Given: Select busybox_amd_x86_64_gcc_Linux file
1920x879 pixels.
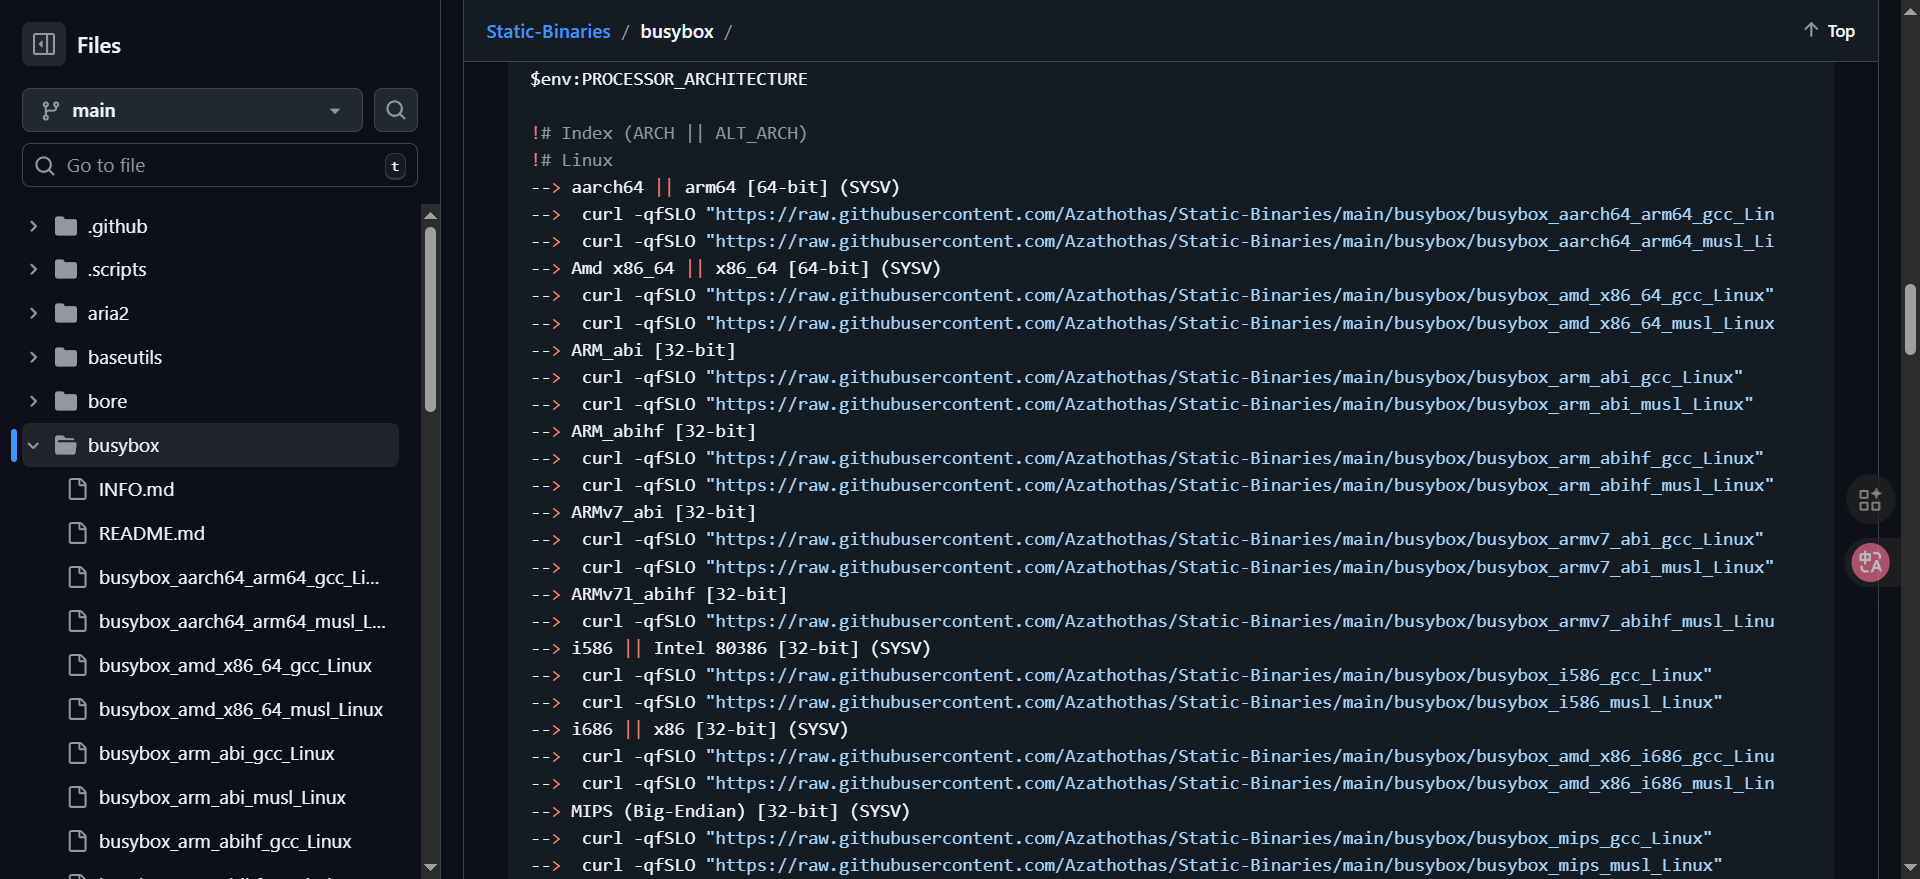Looking at the screenshot, I should (x=234, y=665).
